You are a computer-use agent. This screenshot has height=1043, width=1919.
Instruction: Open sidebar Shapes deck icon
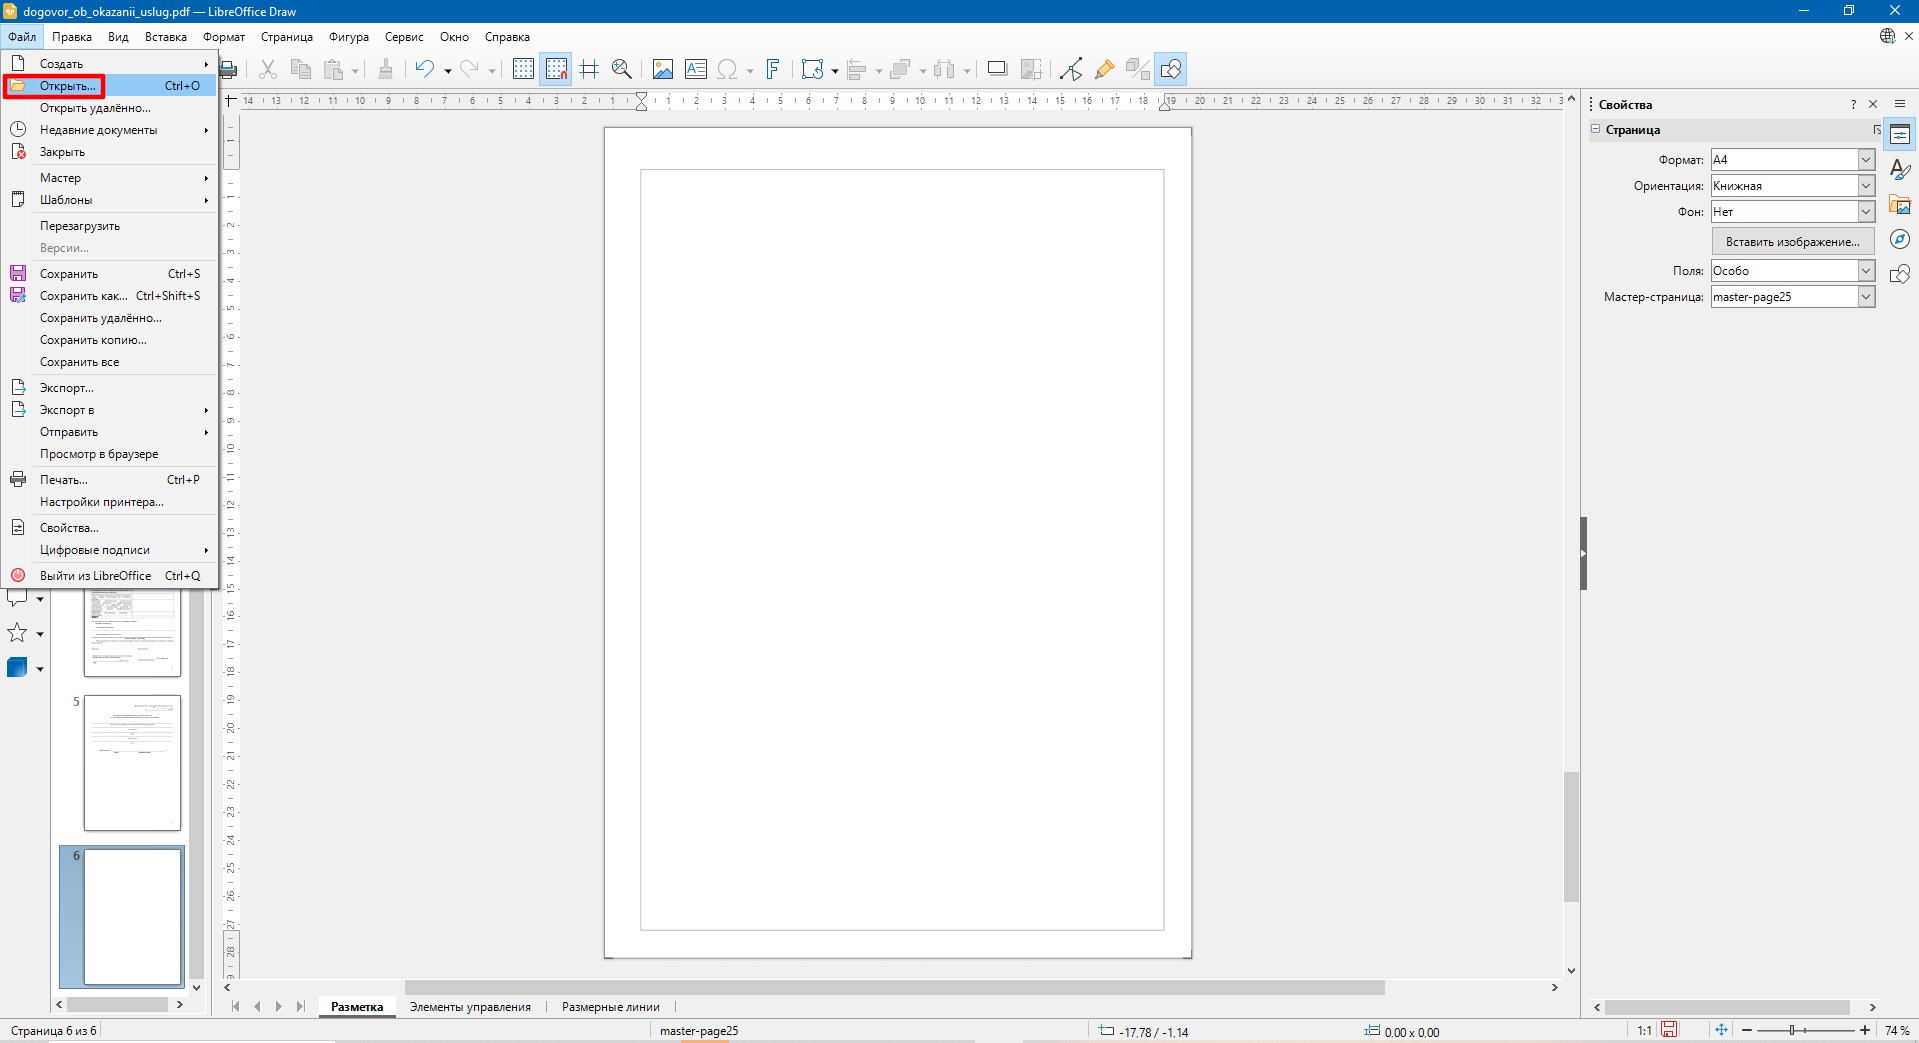tap(1900, 274)
